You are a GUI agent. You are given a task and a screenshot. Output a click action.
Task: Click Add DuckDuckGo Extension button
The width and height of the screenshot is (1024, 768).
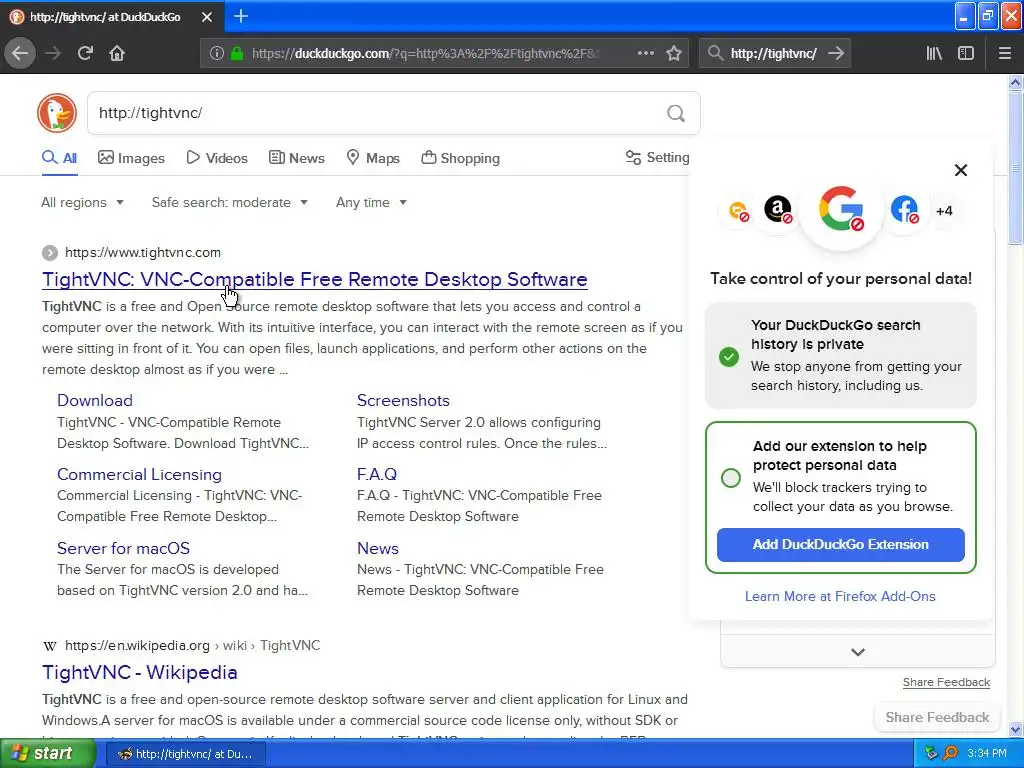click(840, 545)
